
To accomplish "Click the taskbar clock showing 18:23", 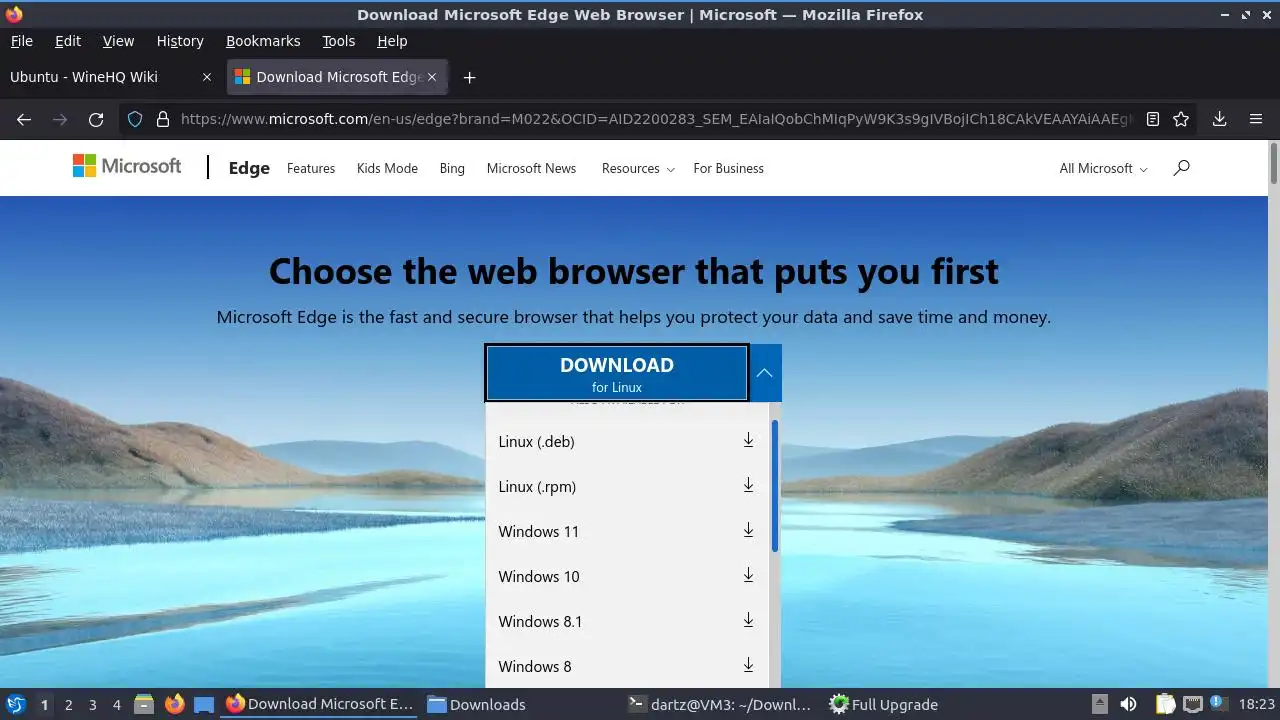I will (1256, 704).
